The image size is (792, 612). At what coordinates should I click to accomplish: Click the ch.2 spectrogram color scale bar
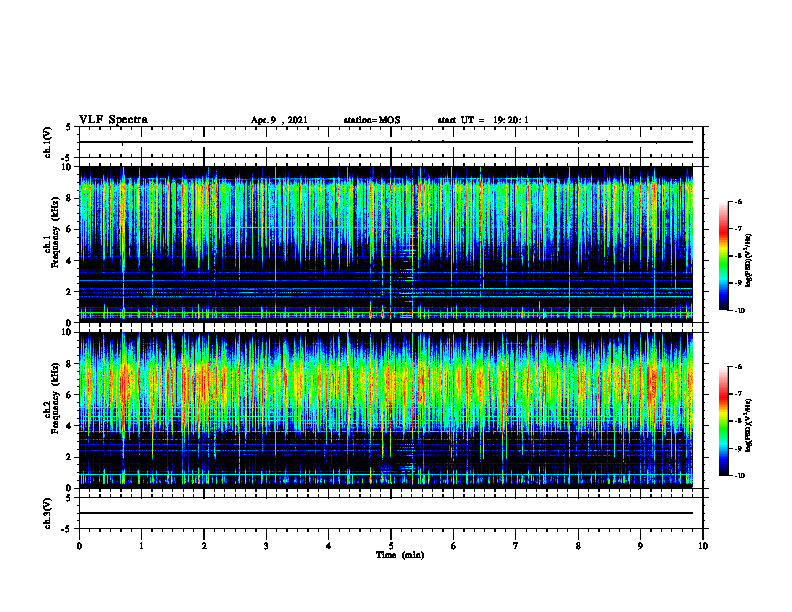pyautogui.click(x=724, y=421)
